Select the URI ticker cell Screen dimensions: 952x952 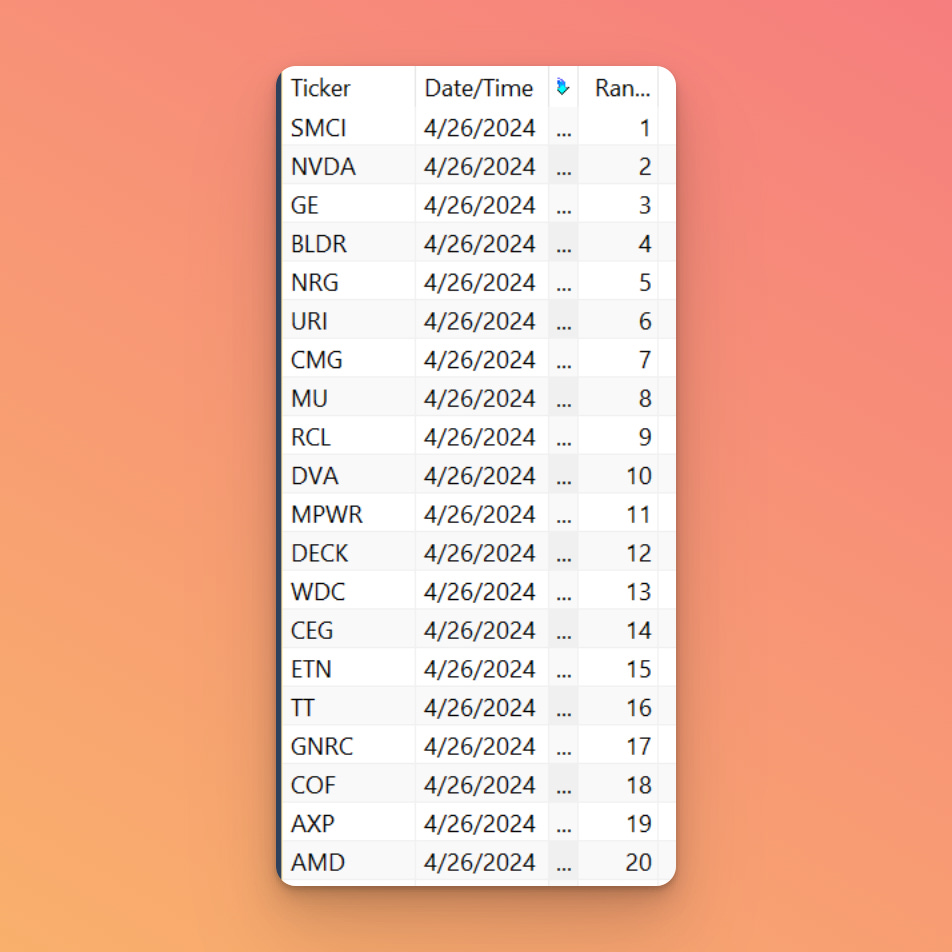(x=348, y=321)
